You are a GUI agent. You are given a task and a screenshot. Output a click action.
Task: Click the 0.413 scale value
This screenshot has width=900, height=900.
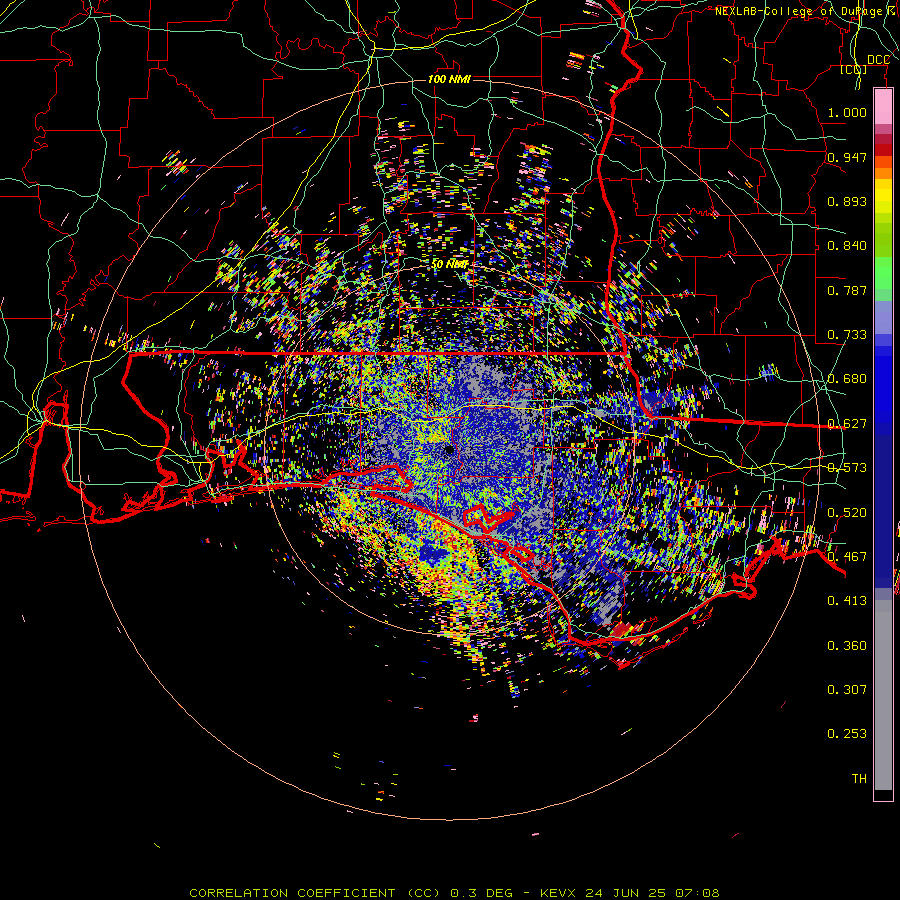click(x=847, y=601)
